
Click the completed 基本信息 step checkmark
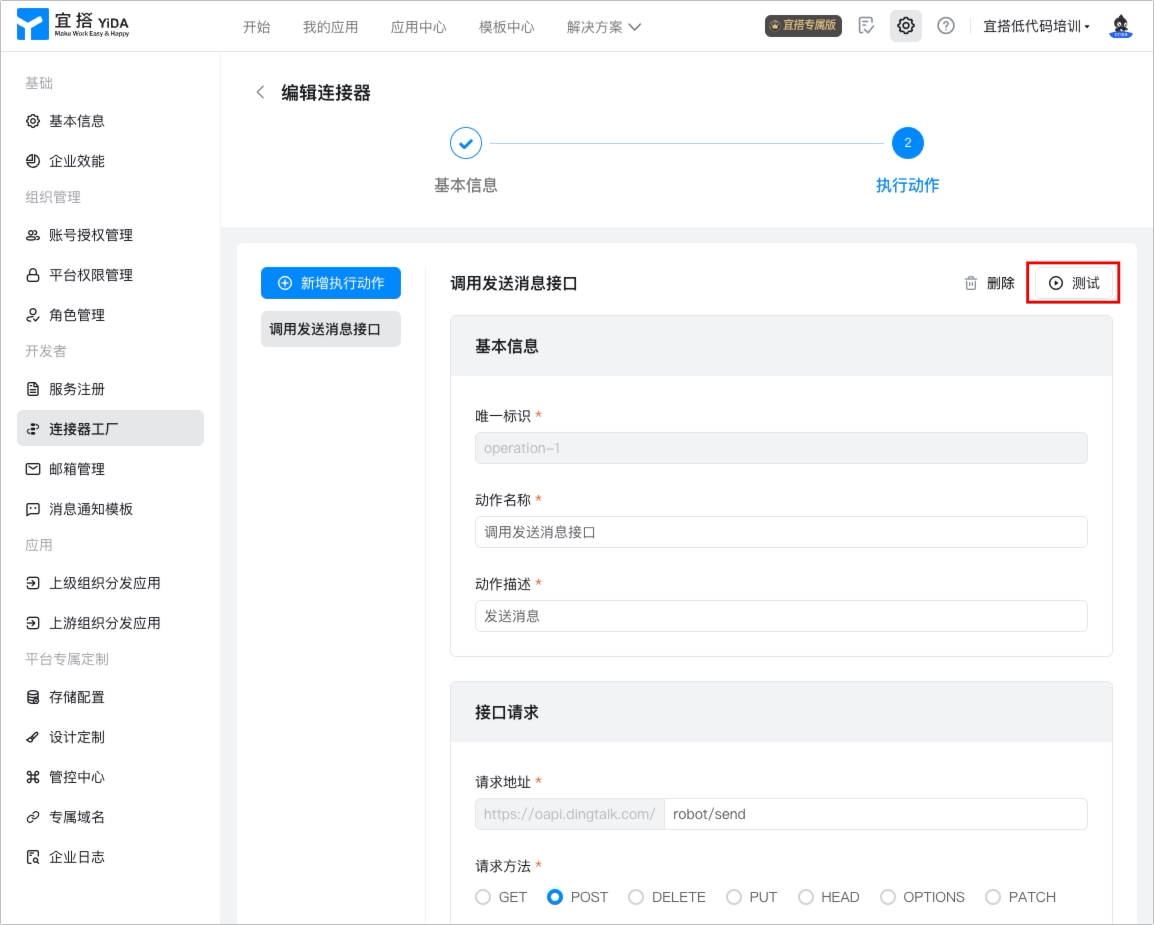pos(466,143)
